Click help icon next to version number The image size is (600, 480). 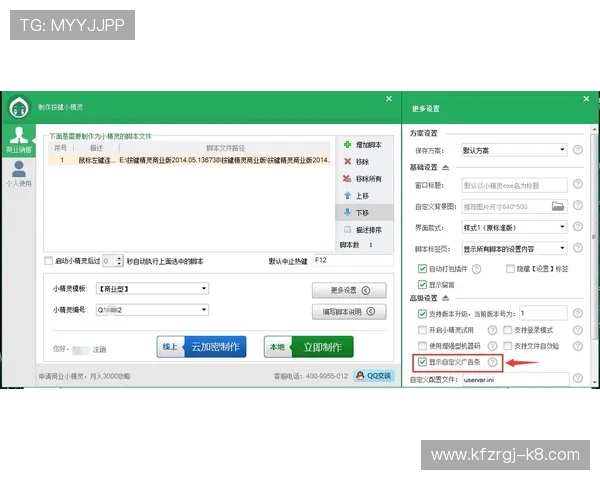[578, 313]
